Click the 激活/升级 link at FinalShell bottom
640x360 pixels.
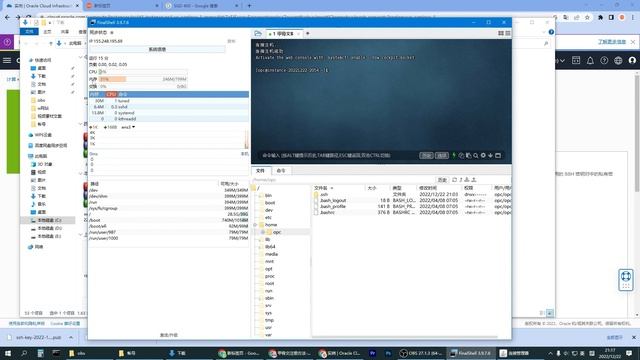coord(169,335)
